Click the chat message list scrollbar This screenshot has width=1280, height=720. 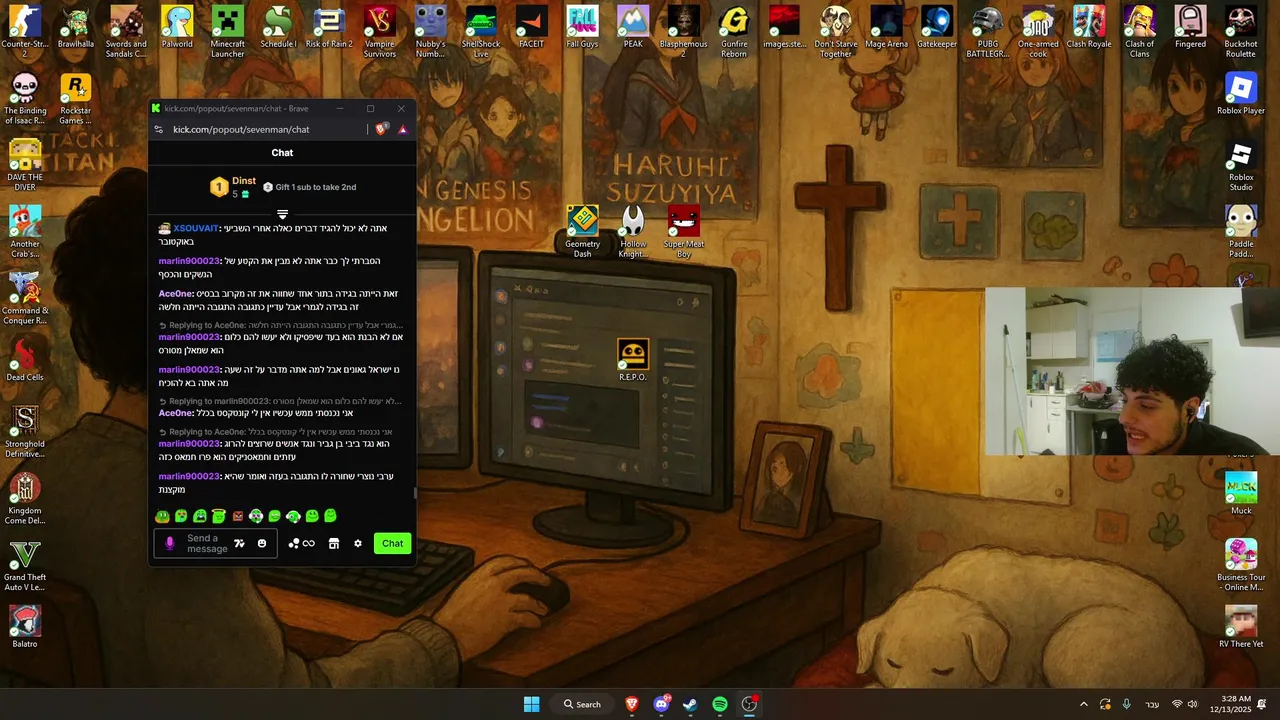(x=415, y=492)
